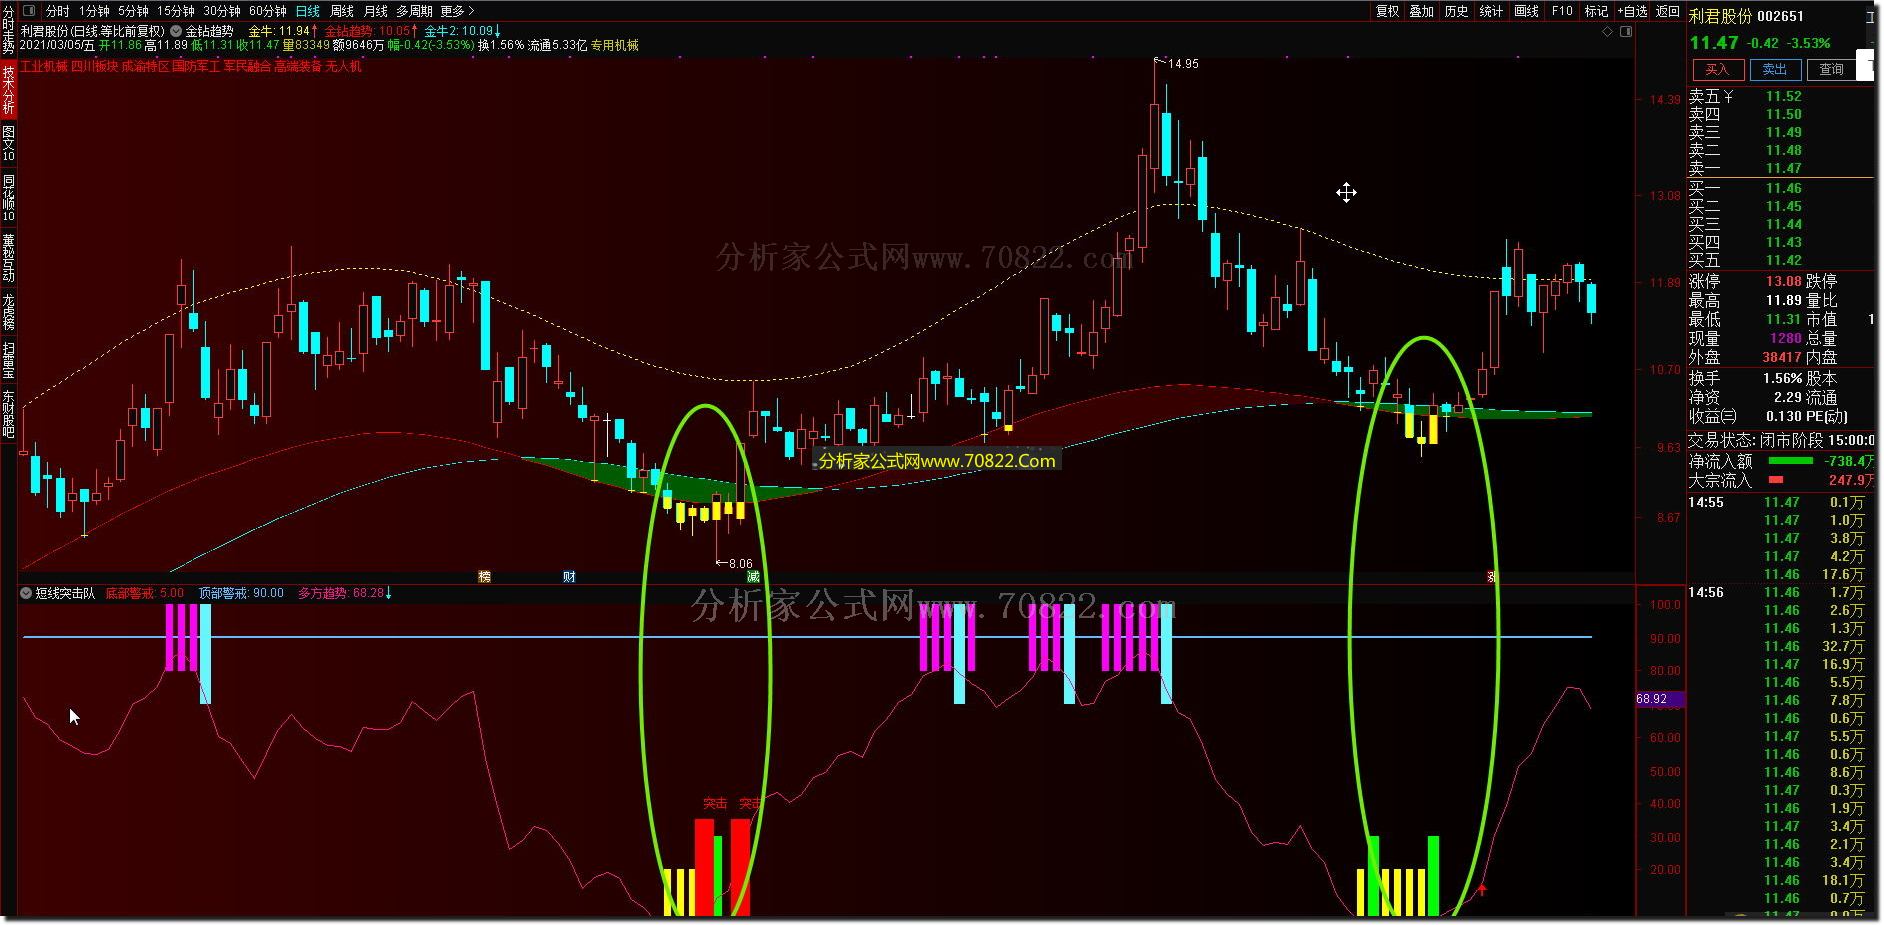Open the 董秘互动 left sidebar tab
The width and height of the screenshot is (1884, 925).
click(9, 258)
